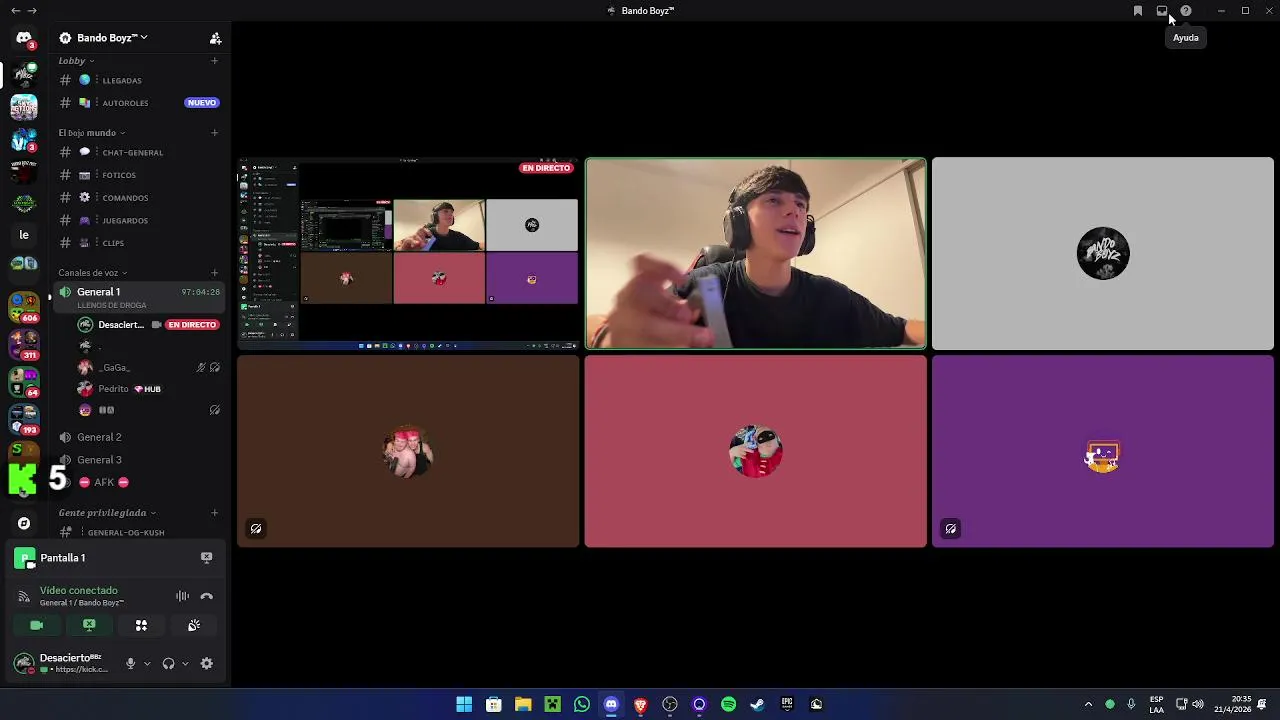Collapse the Canales de voz category
1280x720 pixels.
93,273
